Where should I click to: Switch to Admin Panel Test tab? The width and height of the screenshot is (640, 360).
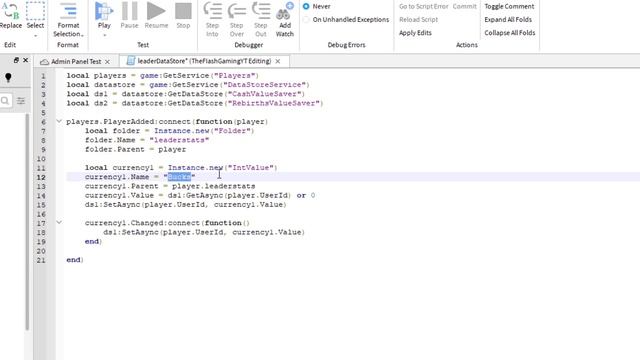(76, 62)
